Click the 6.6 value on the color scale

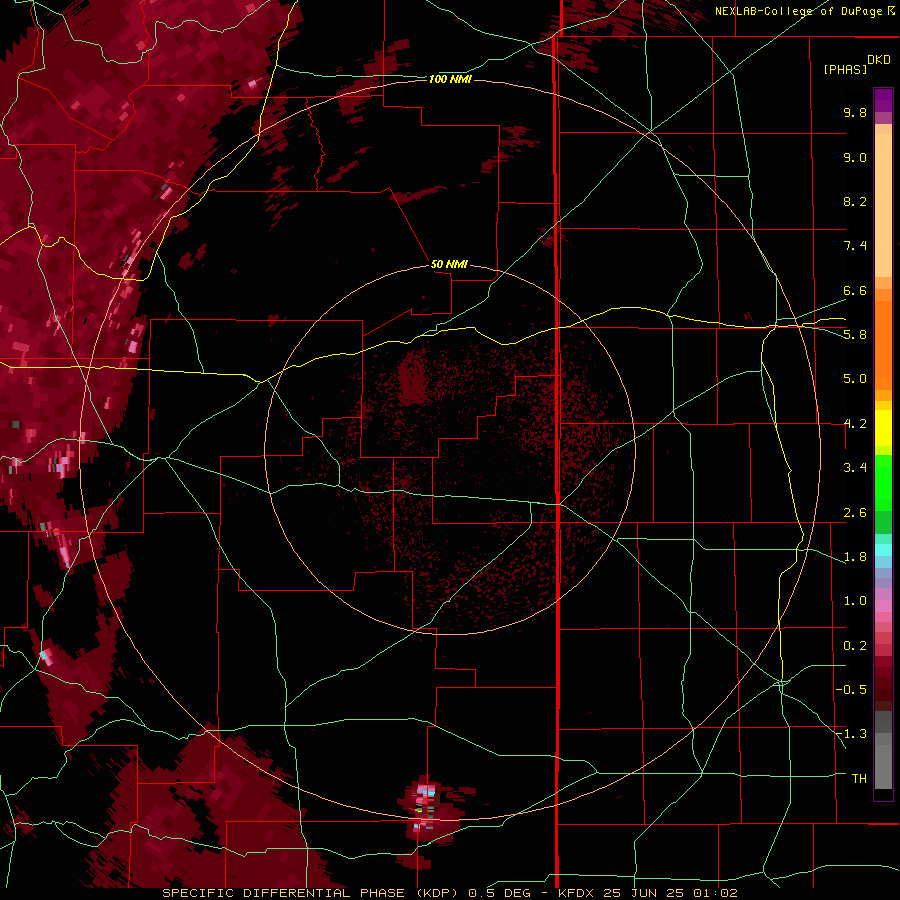click(855, 290)
